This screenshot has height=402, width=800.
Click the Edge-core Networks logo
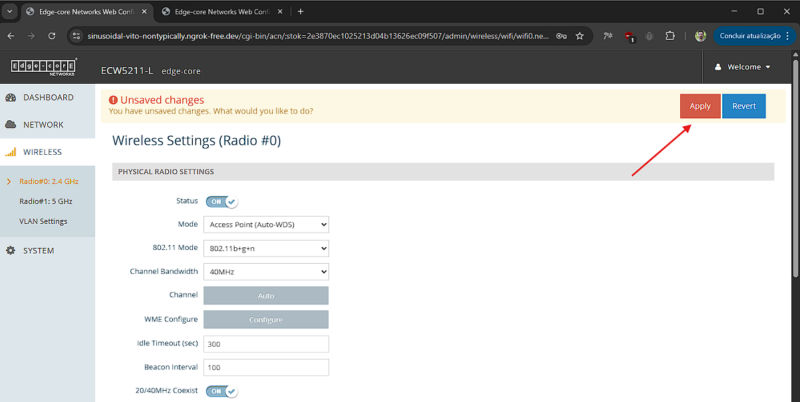[43, 67]
